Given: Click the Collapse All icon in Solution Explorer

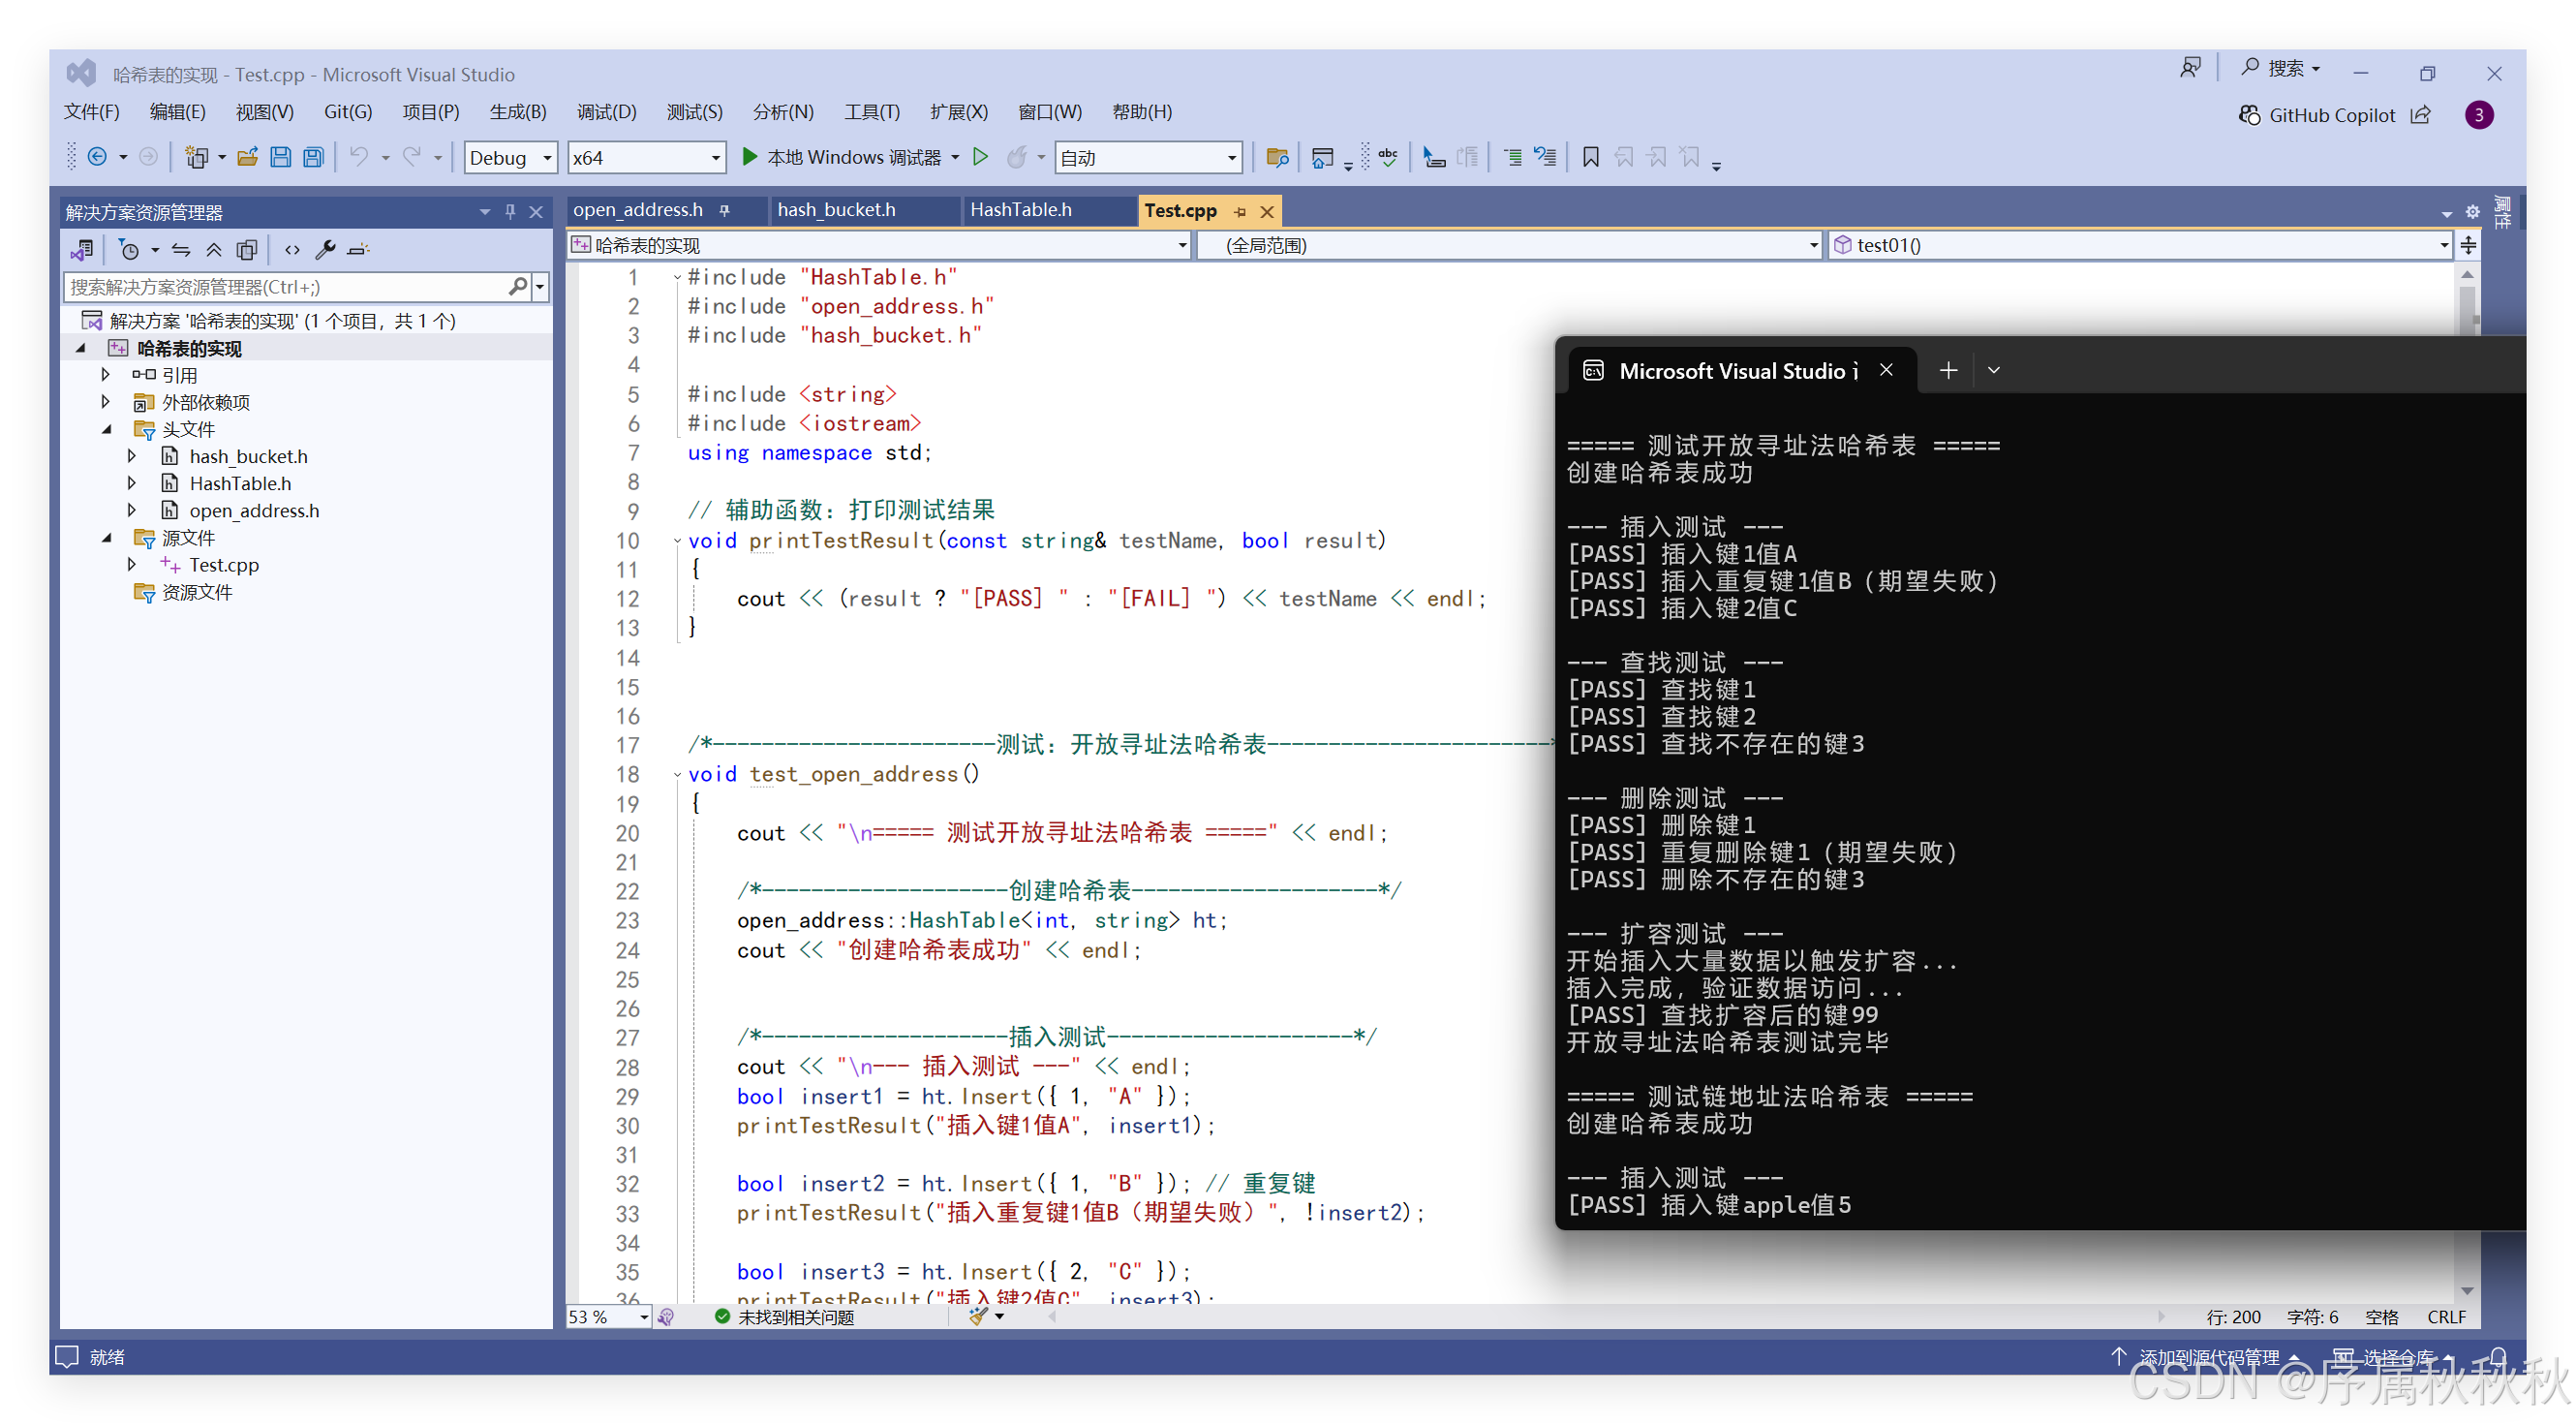Looking at the screenshot, I should coord(214,250).
